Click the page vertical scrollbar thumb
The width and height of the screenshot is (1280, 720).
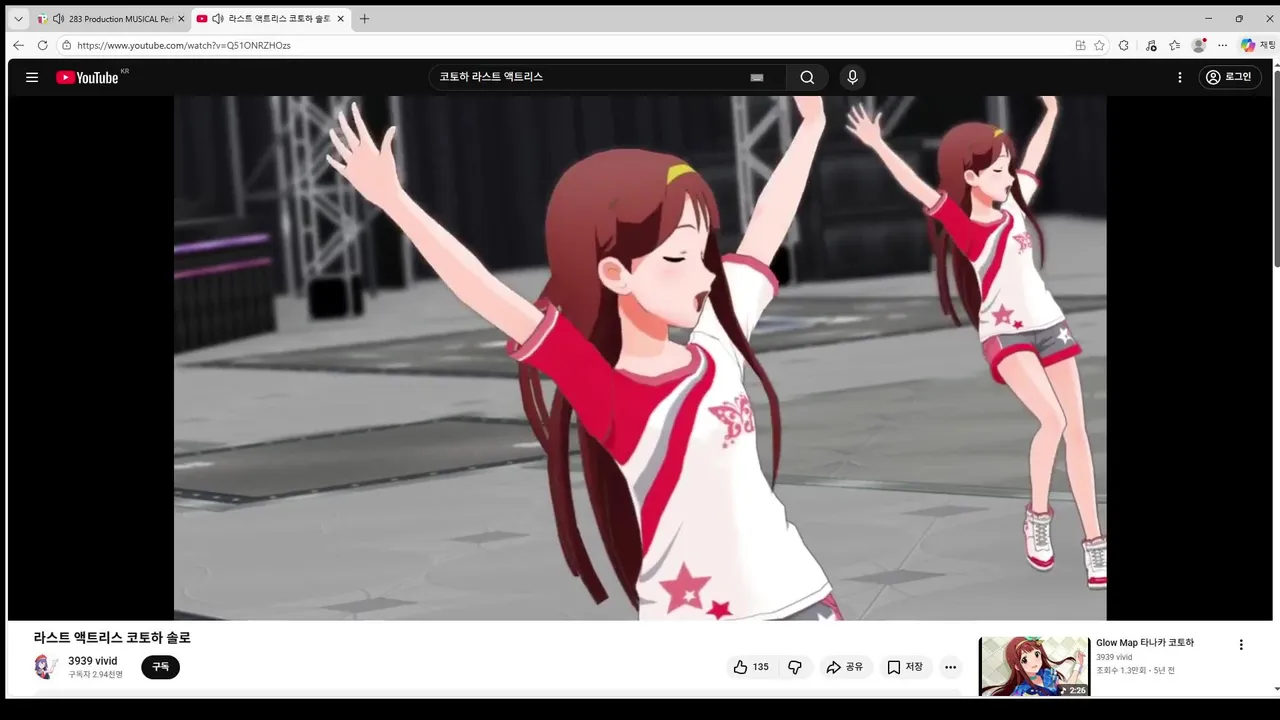(1275, 168)
